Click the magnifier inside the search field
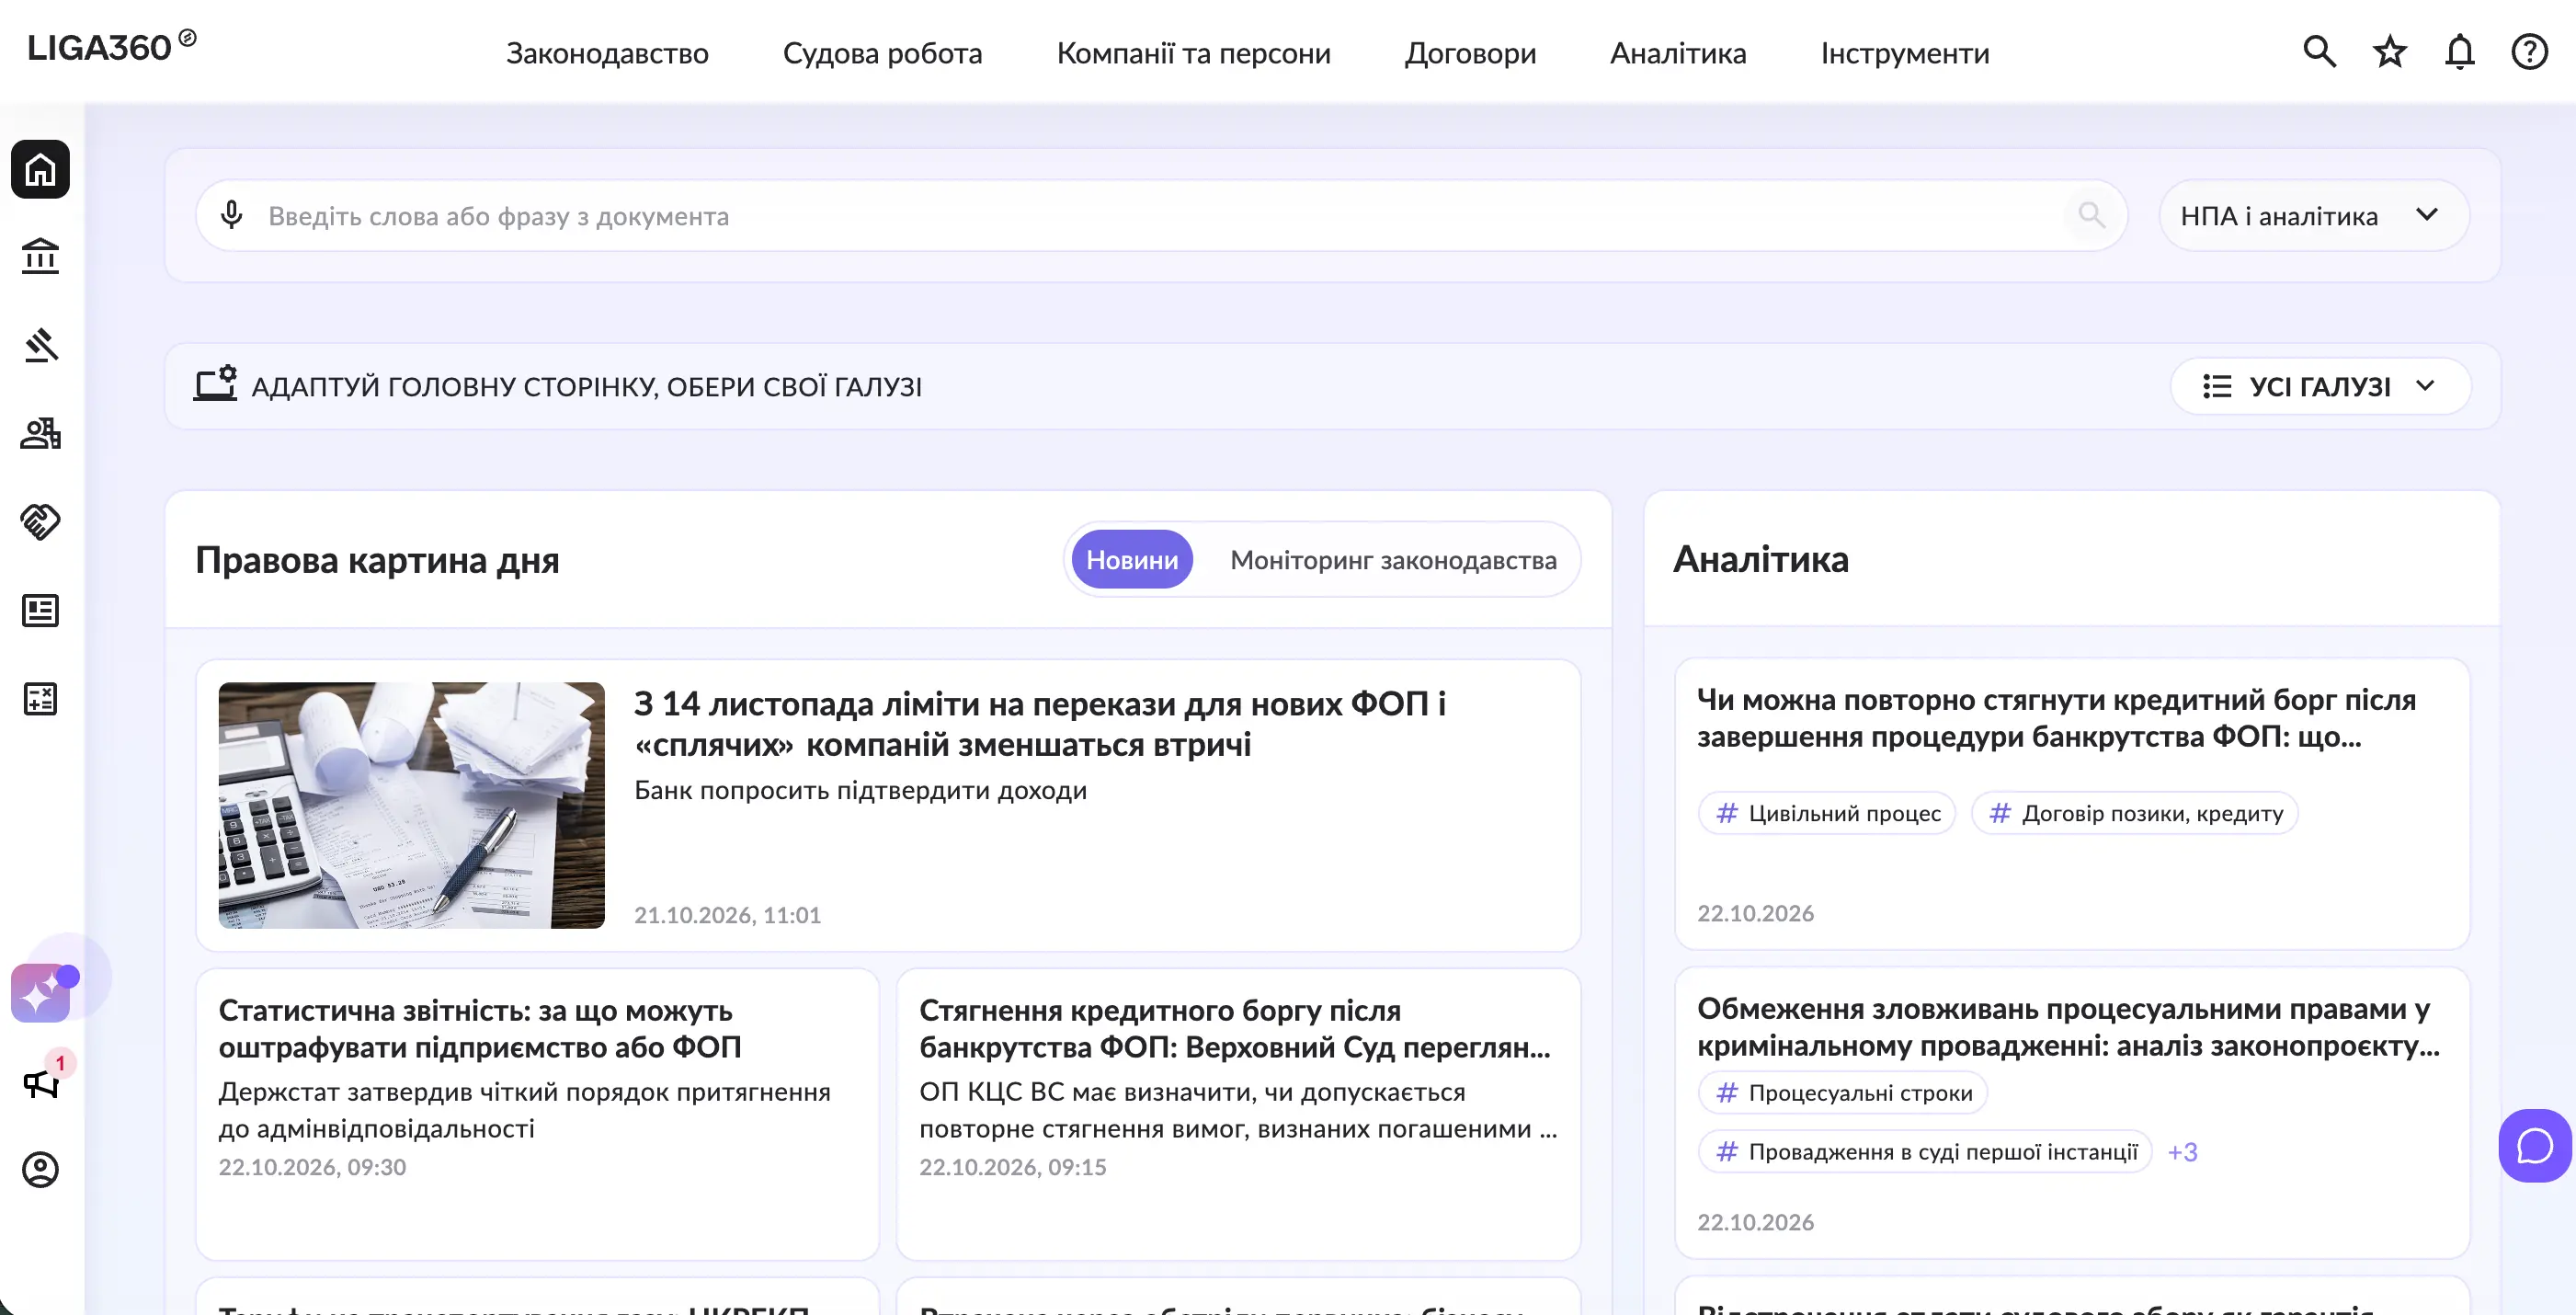The height and width of the screenshot is (1315, 2576). (x=2091, y=215)
